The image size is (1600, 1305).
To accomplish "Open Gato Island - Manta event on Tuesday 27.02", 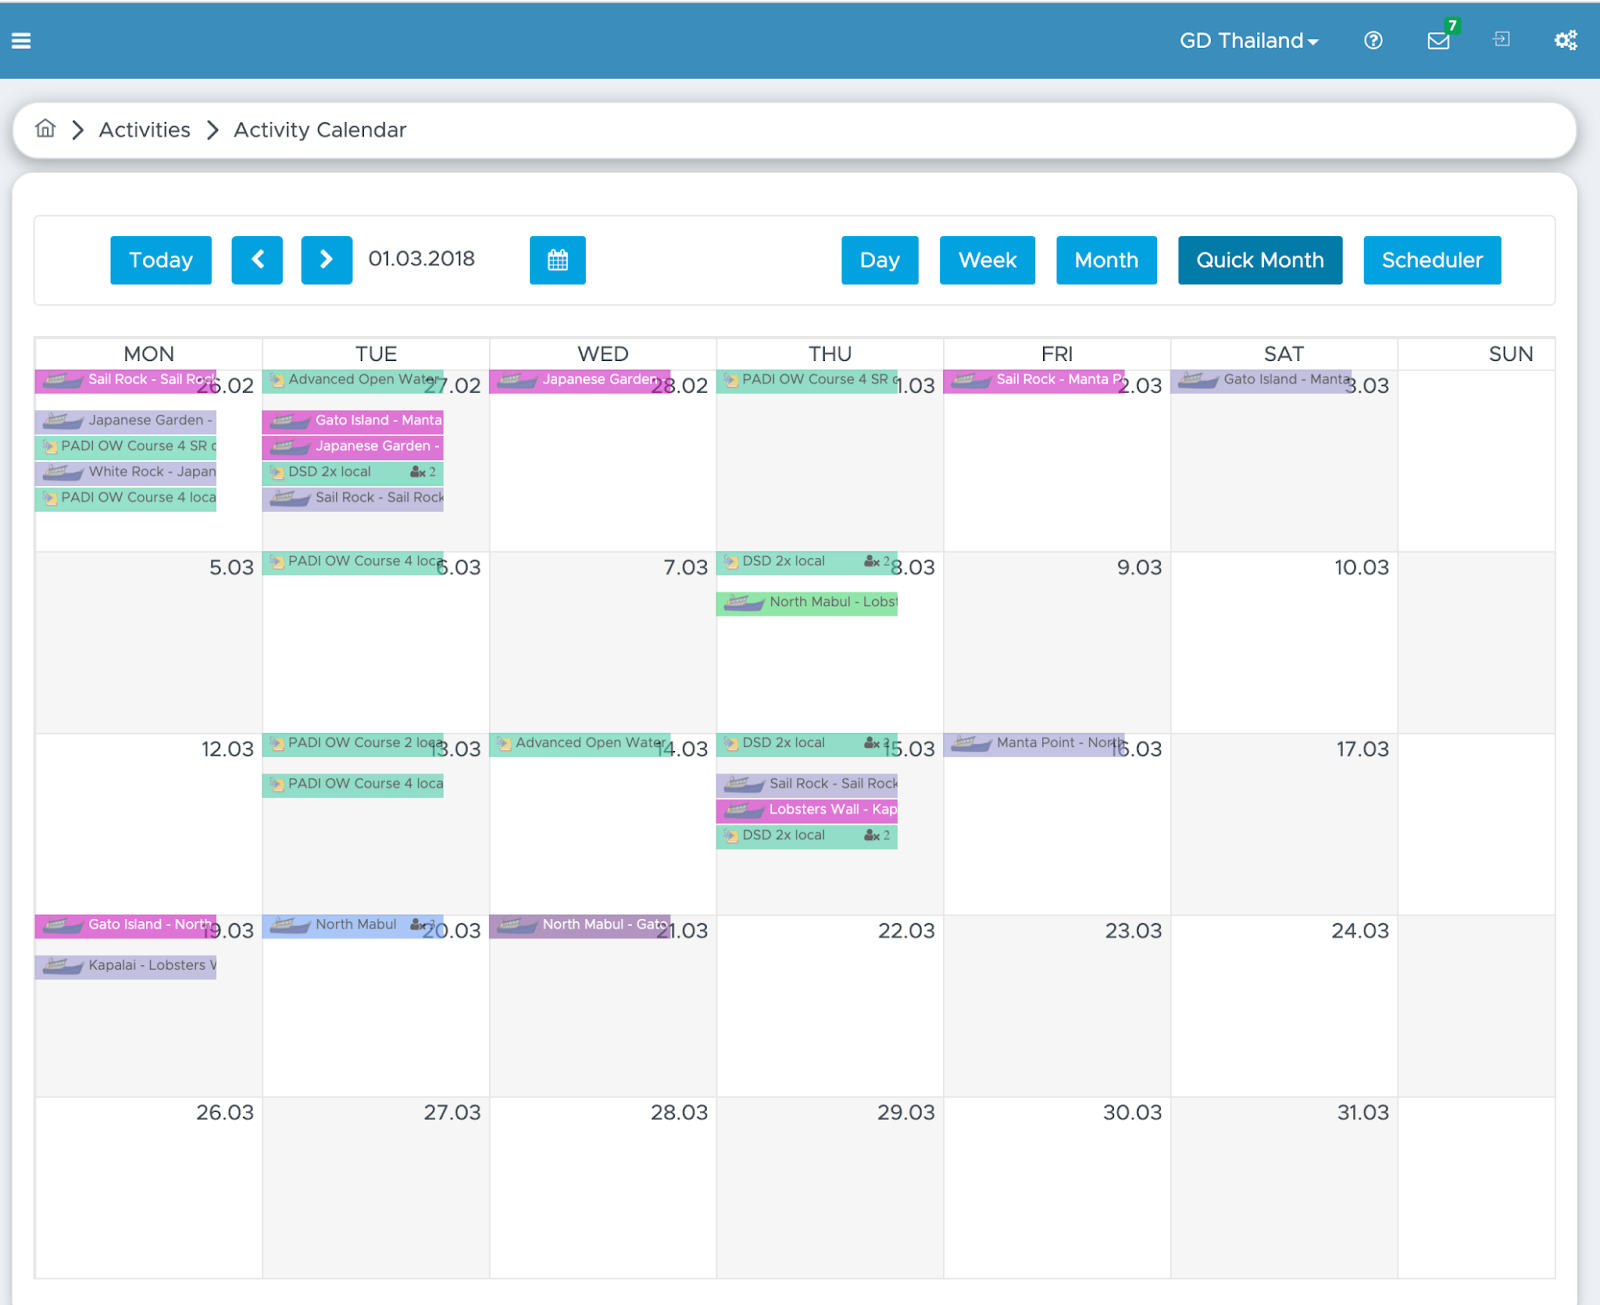I will [x=353, y=421].
